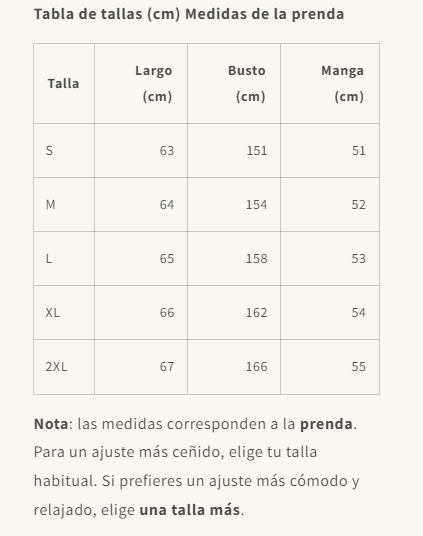The image size is (423, 536).
Task: Click the Largo (cm) column header
Action: tap(141, 83)
